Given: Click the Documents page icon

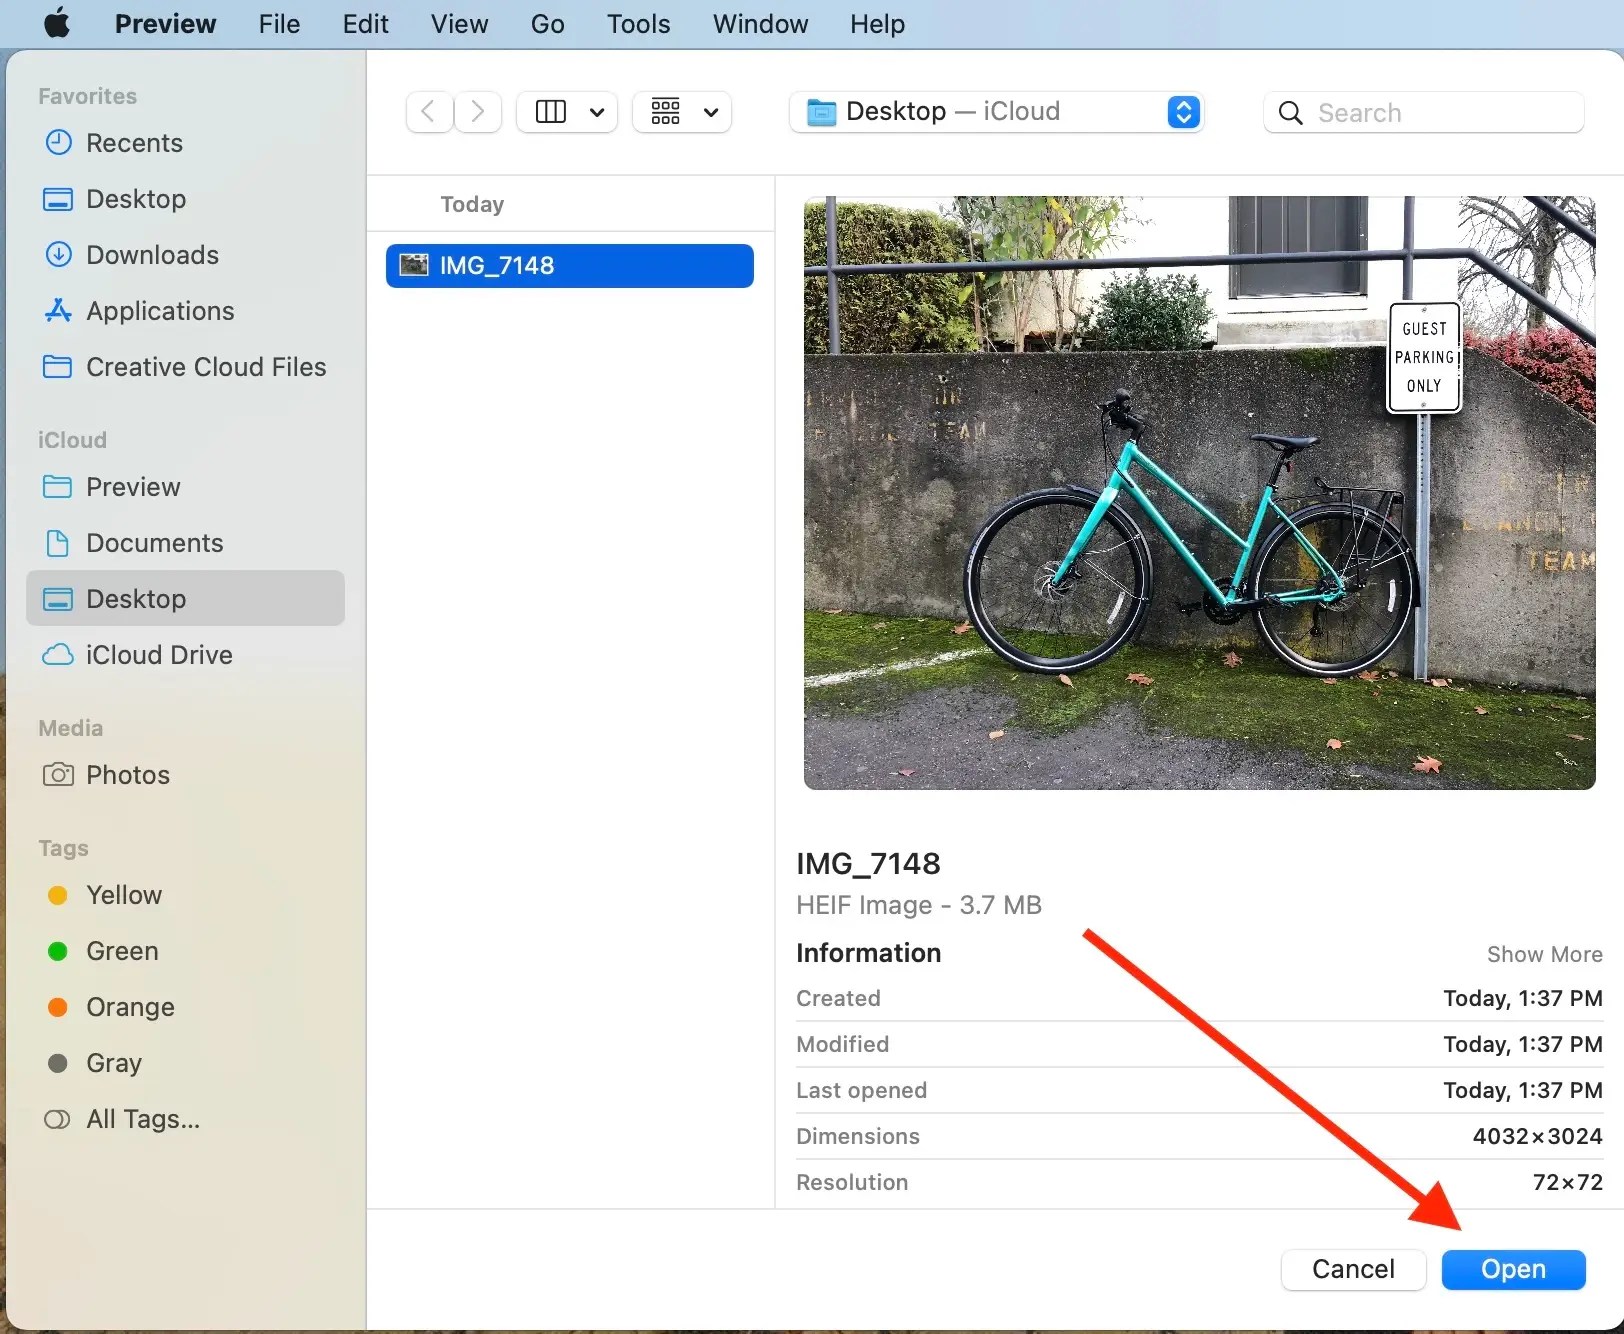Looking at the screenshot, I should point(58,543).
